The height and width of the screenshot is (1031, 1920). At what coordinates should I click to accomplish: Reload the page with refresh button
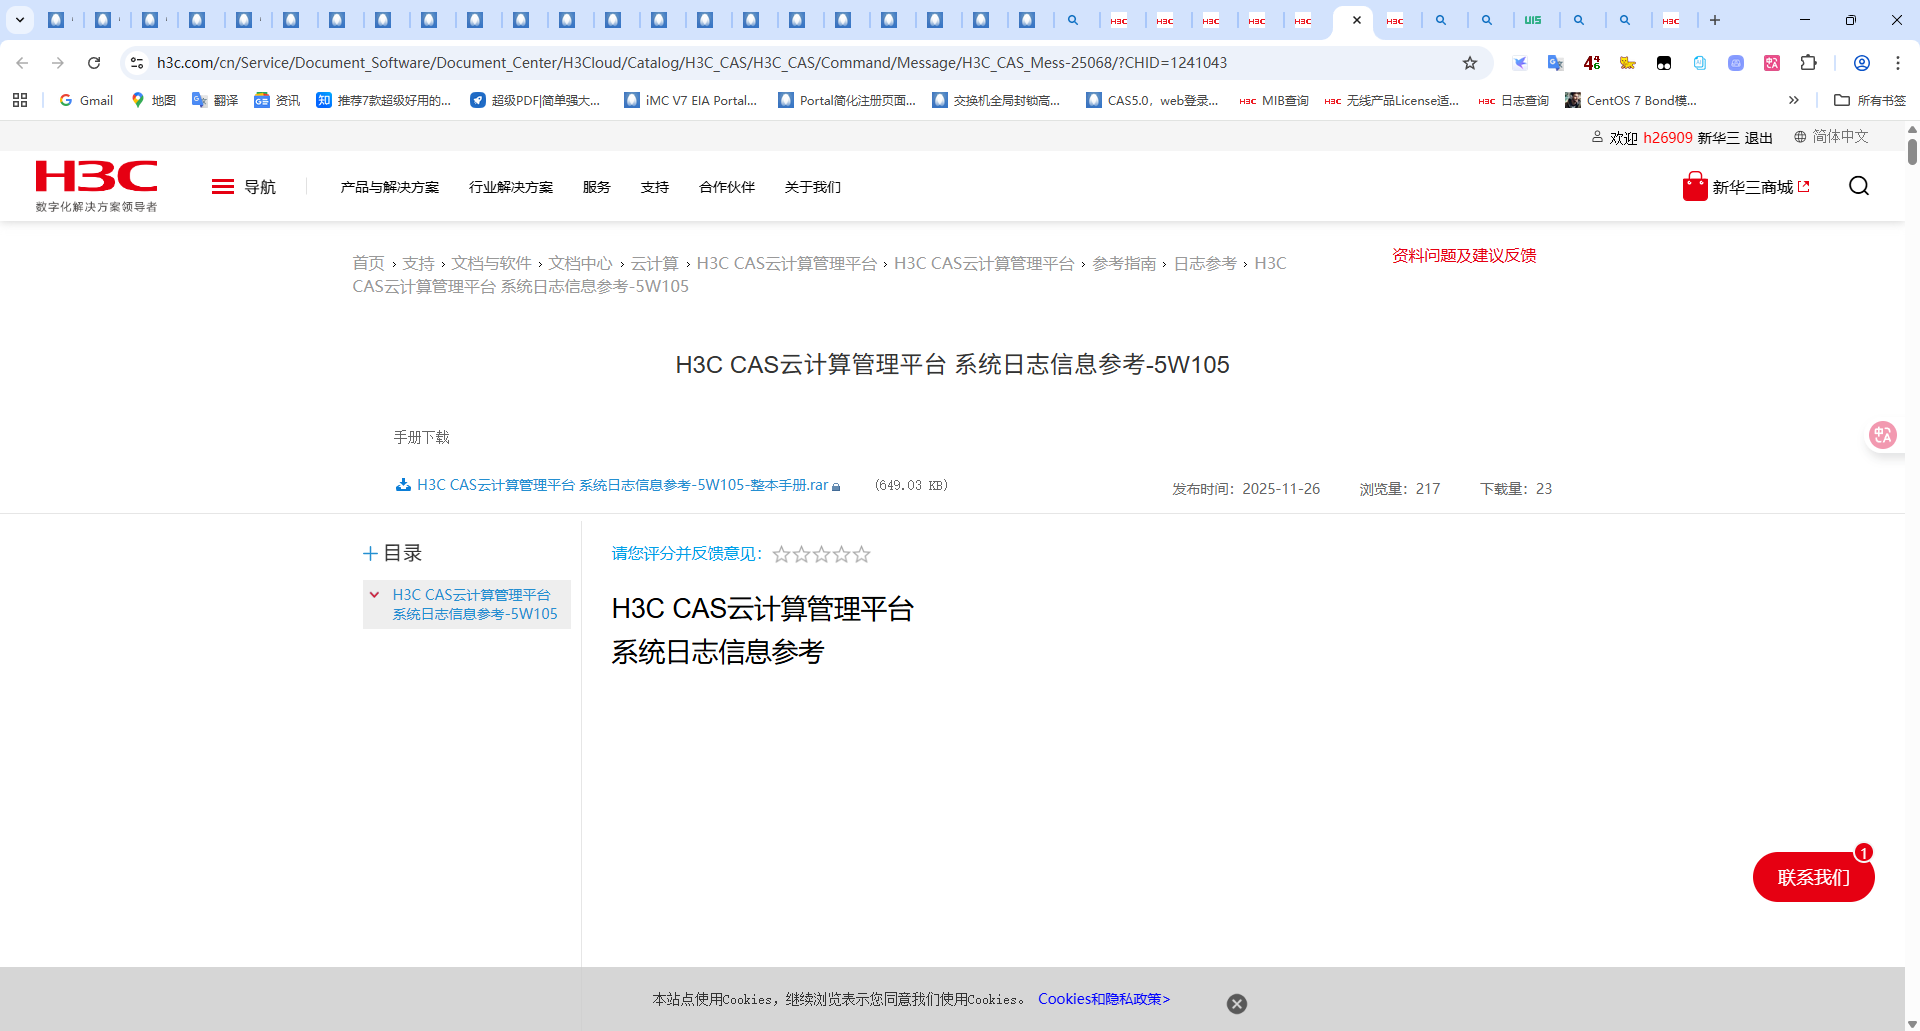pyautogui.click(x=94, y=63)
